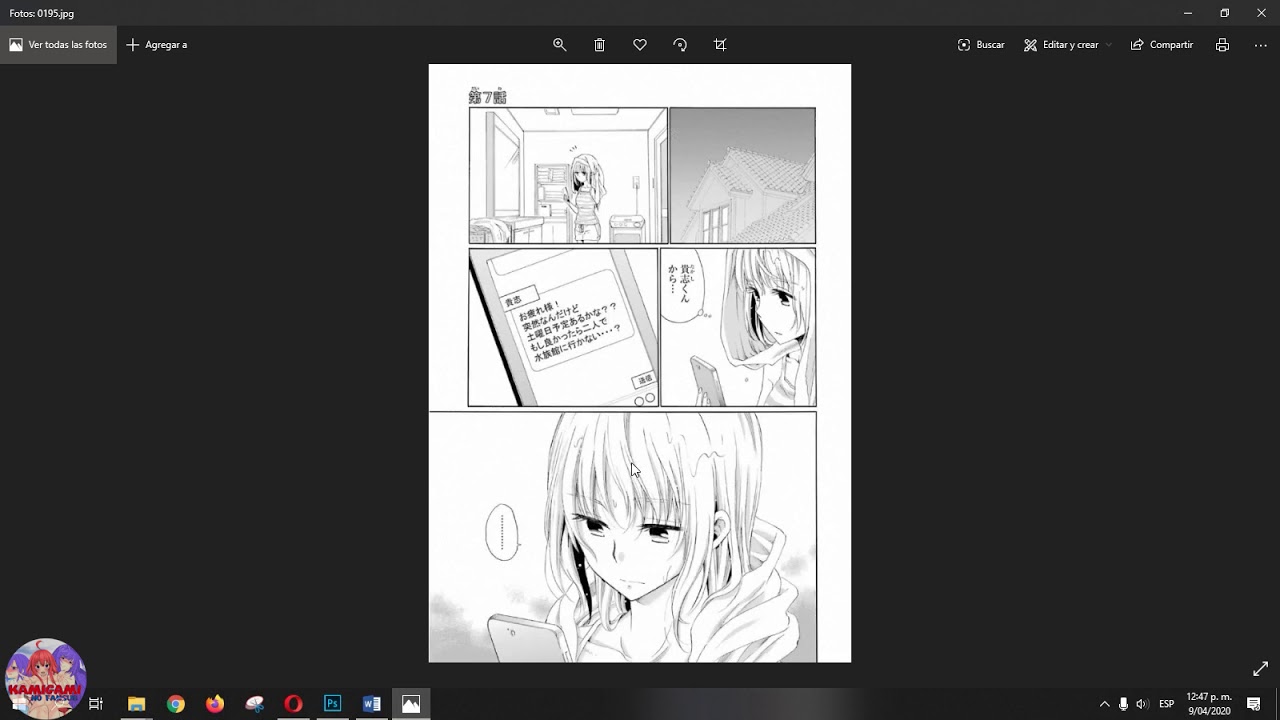
Task: Delete the photo with the trash icon
Action: tap(600, 45)
